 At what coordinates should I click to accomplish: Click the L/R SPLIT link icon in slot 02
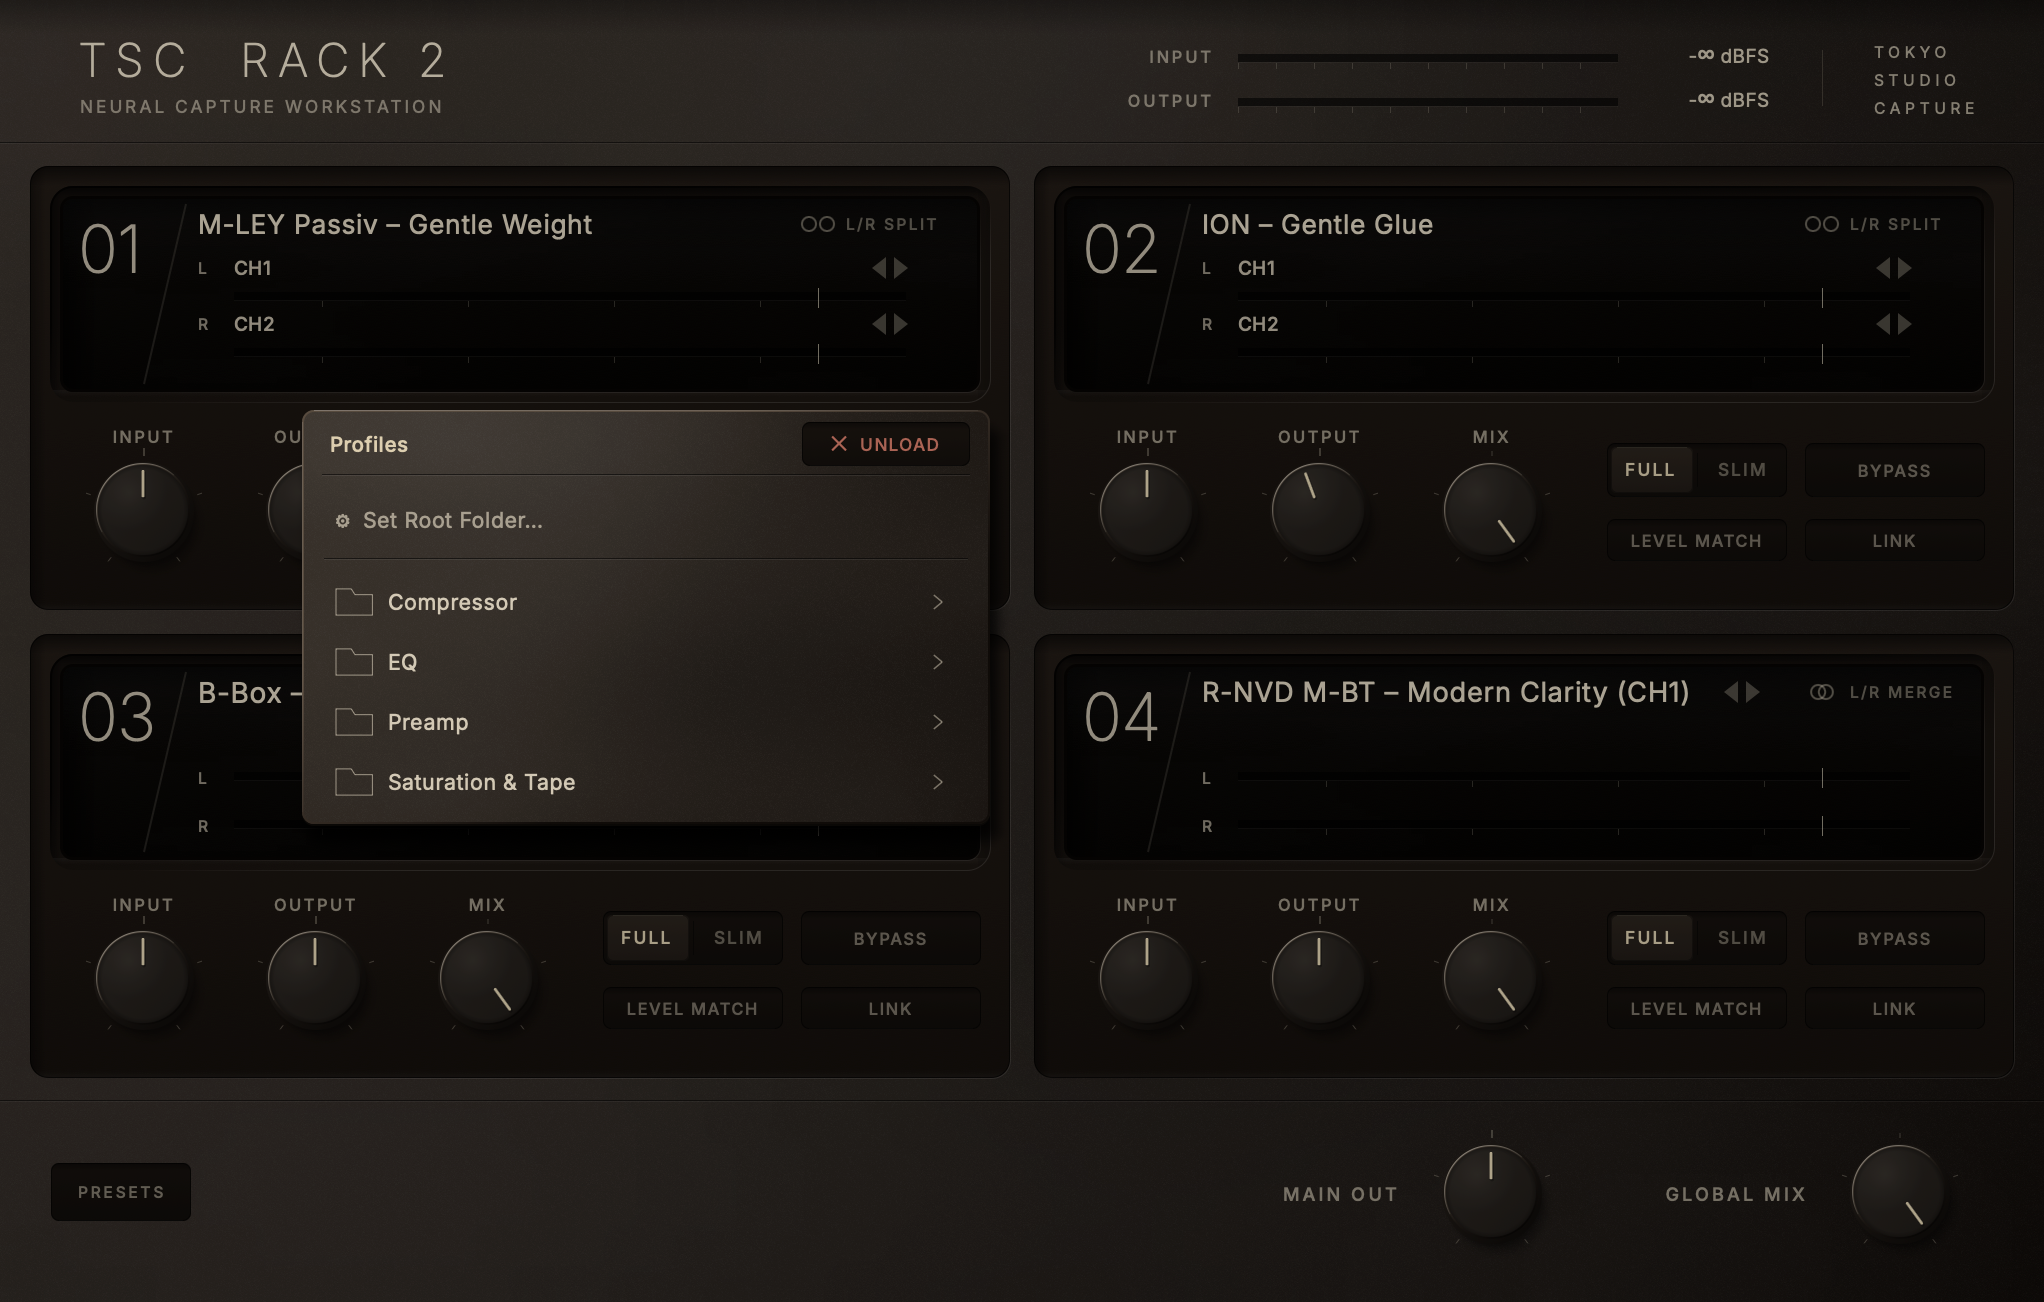click(x=1821, y=224)
